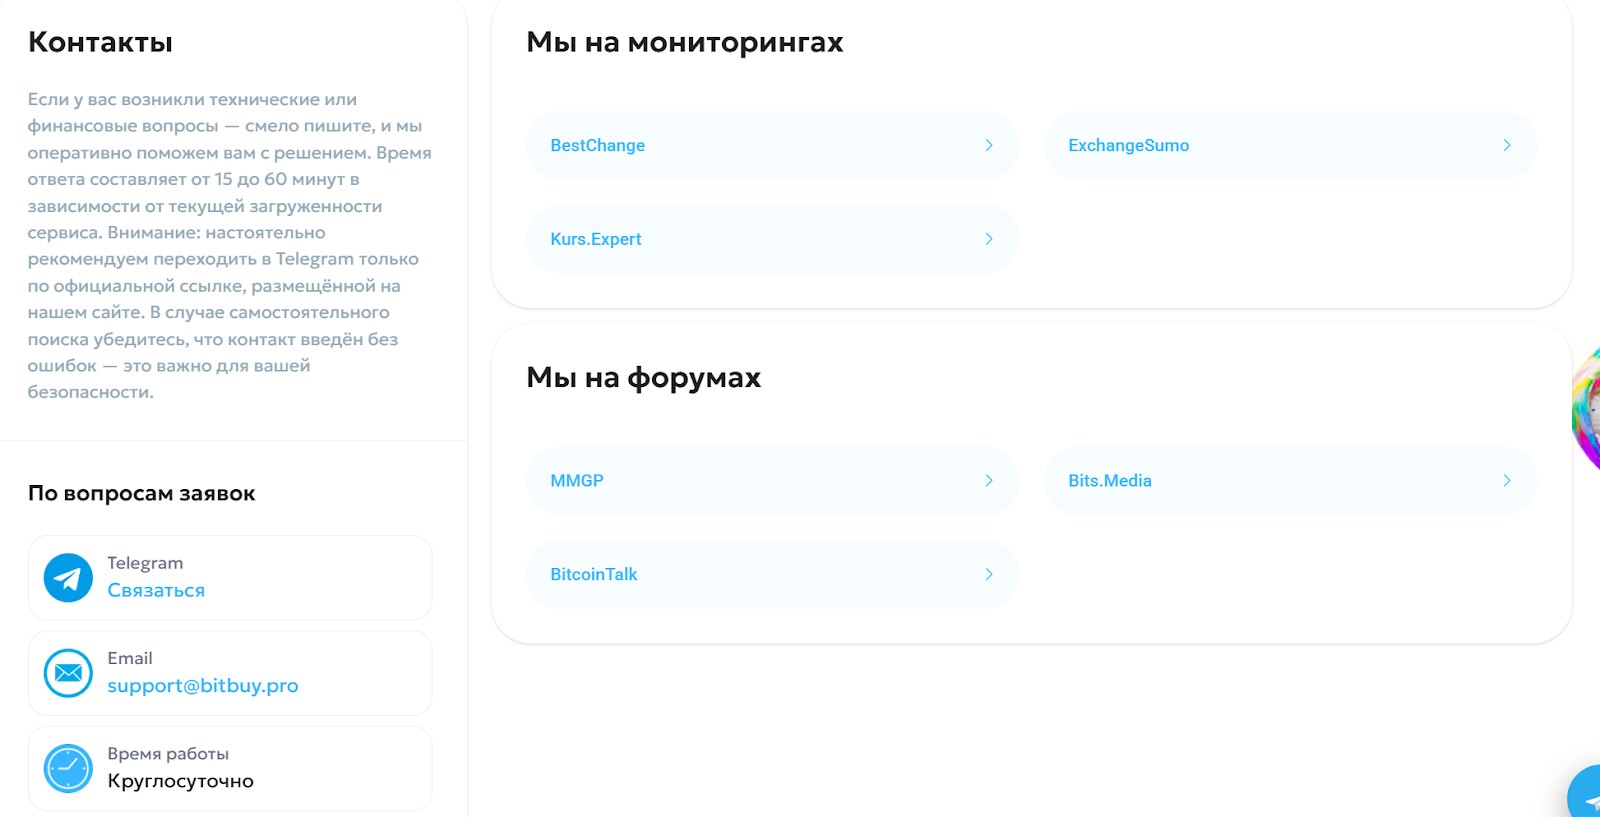The height and width of the screenshot is (817, 1600).
Task: Click the Telegram "Связаться" link
Action: [156, 590]
